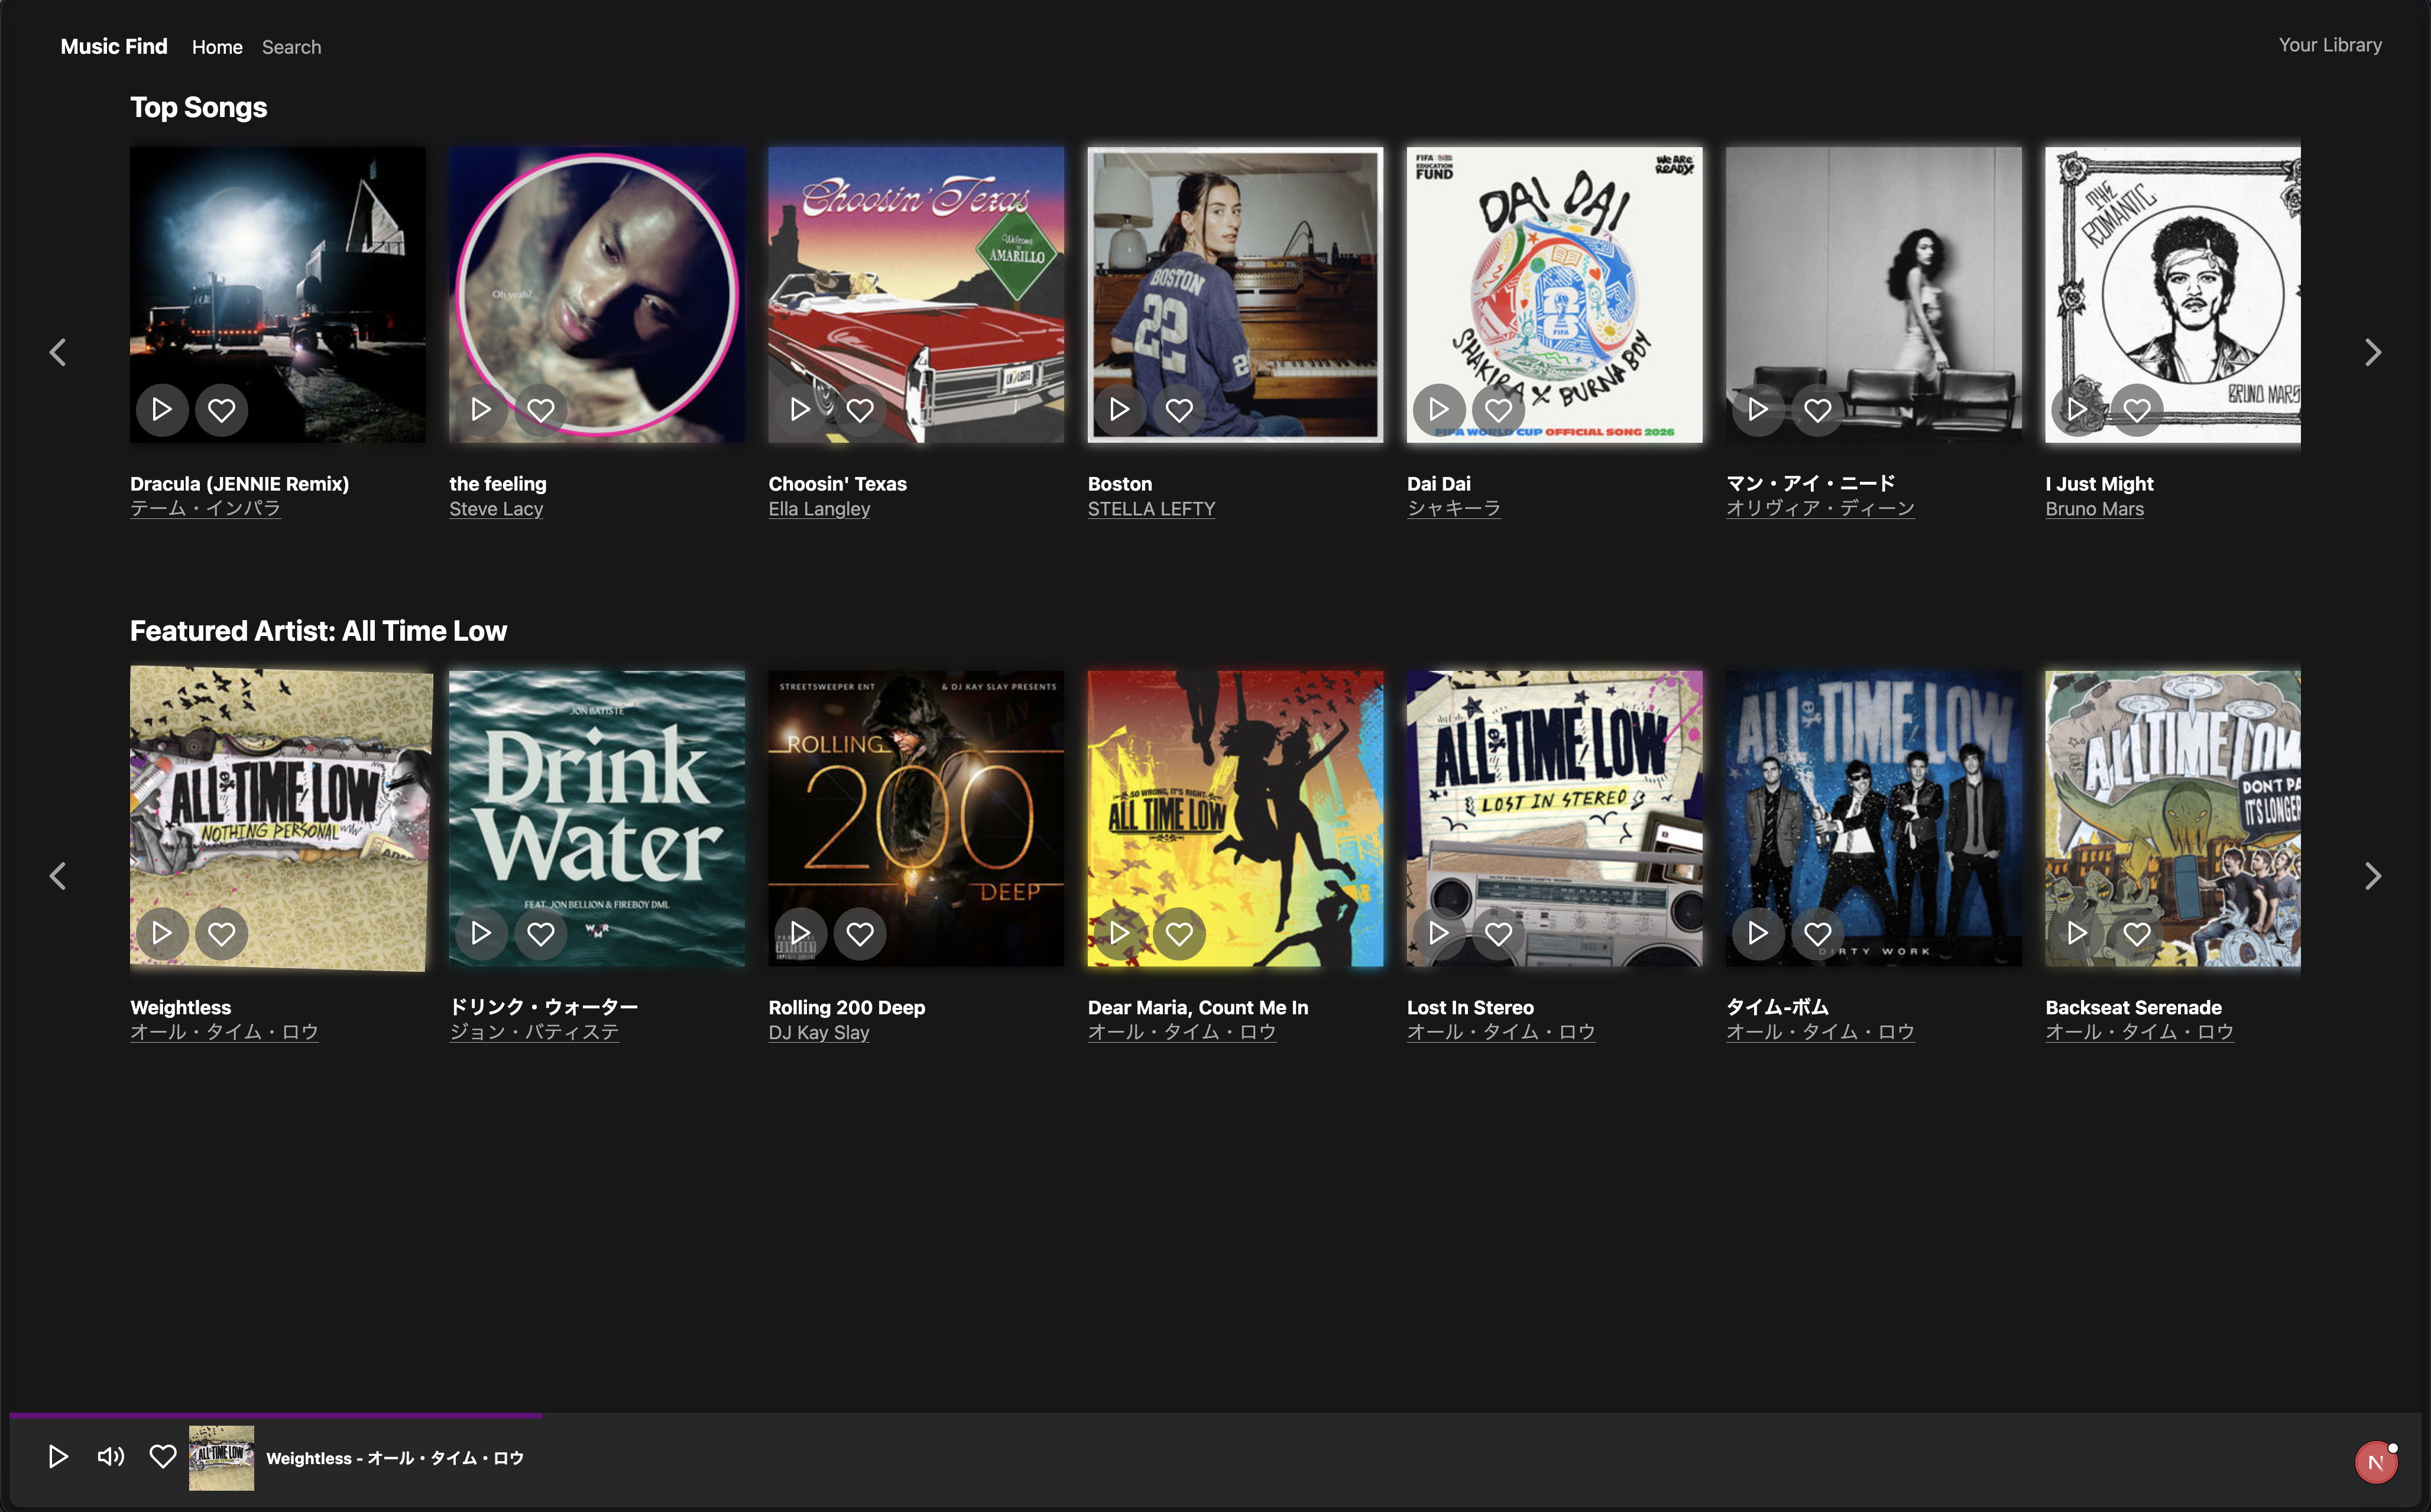
Task: Open シャキーラ artist page
Action: 1454,509
